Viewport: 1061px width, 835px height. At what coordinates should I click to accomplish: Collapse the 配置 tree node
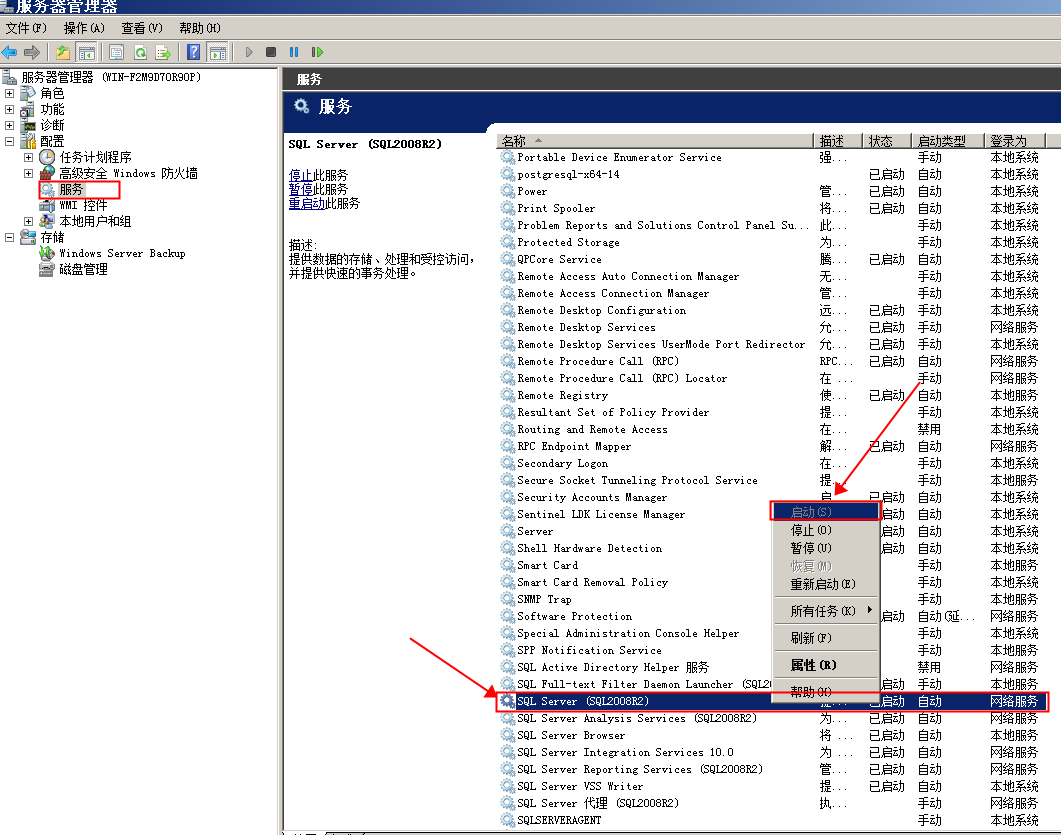[10, 142]
